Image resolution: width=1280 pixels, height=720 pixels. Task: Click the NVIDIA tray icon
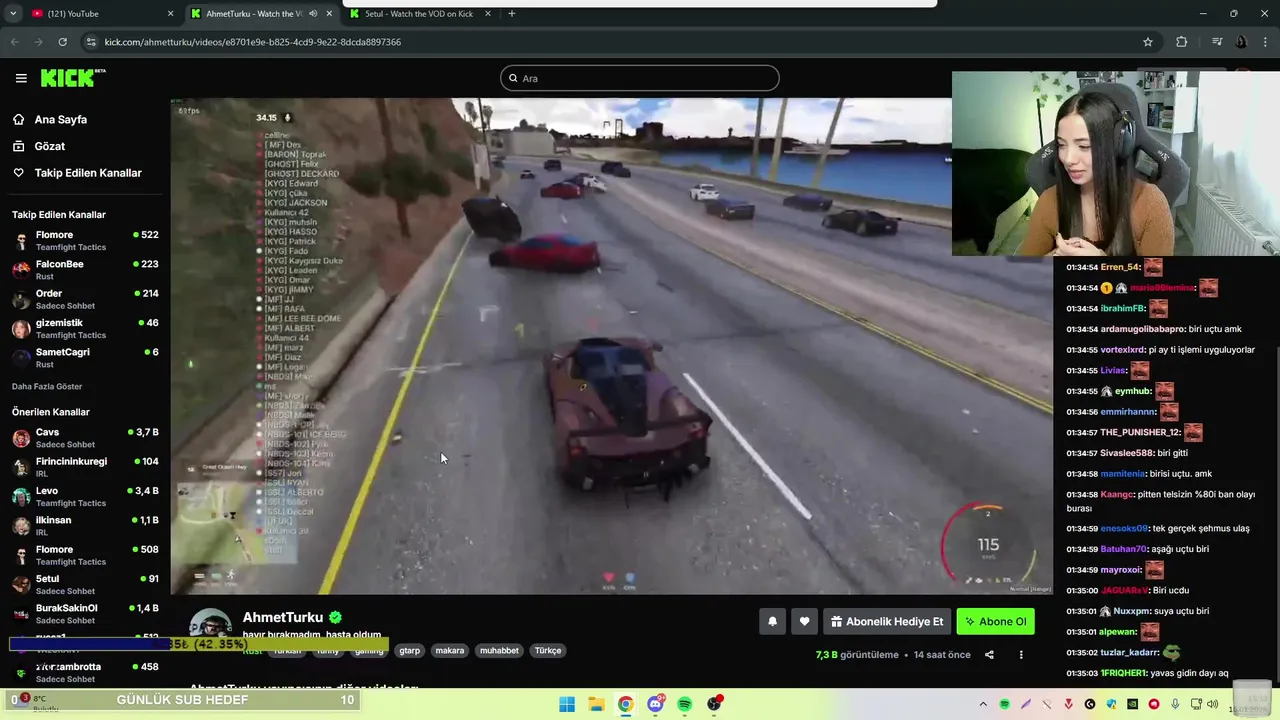(x=1133, y=704)
